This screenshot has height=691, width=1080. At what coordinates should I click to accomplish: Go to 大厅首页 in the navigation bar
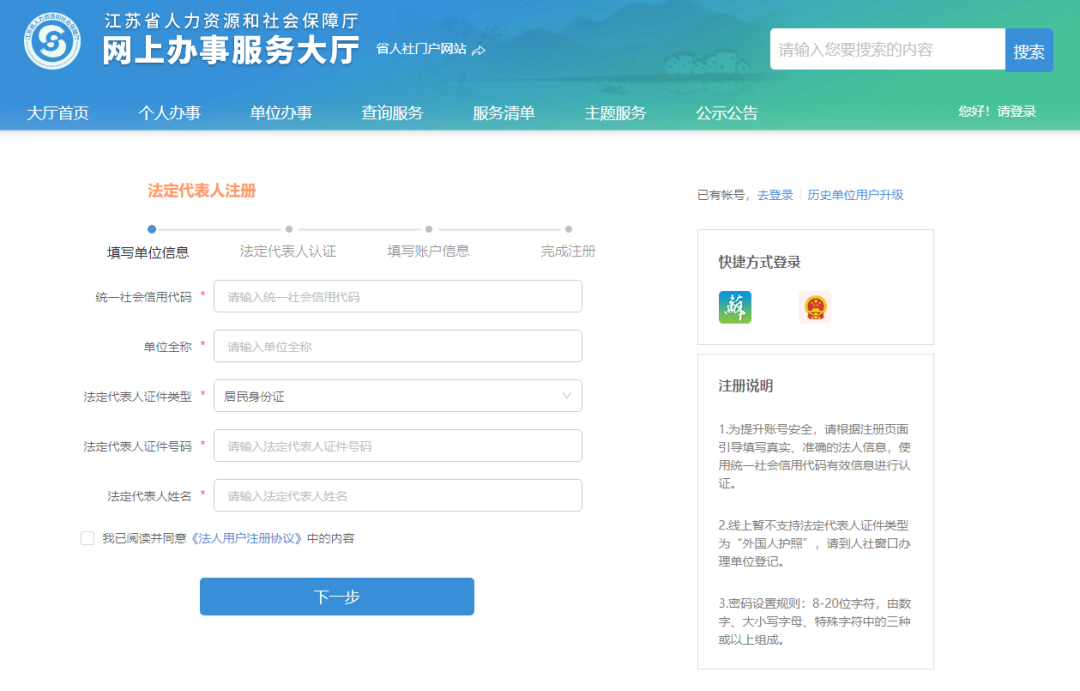58,113
